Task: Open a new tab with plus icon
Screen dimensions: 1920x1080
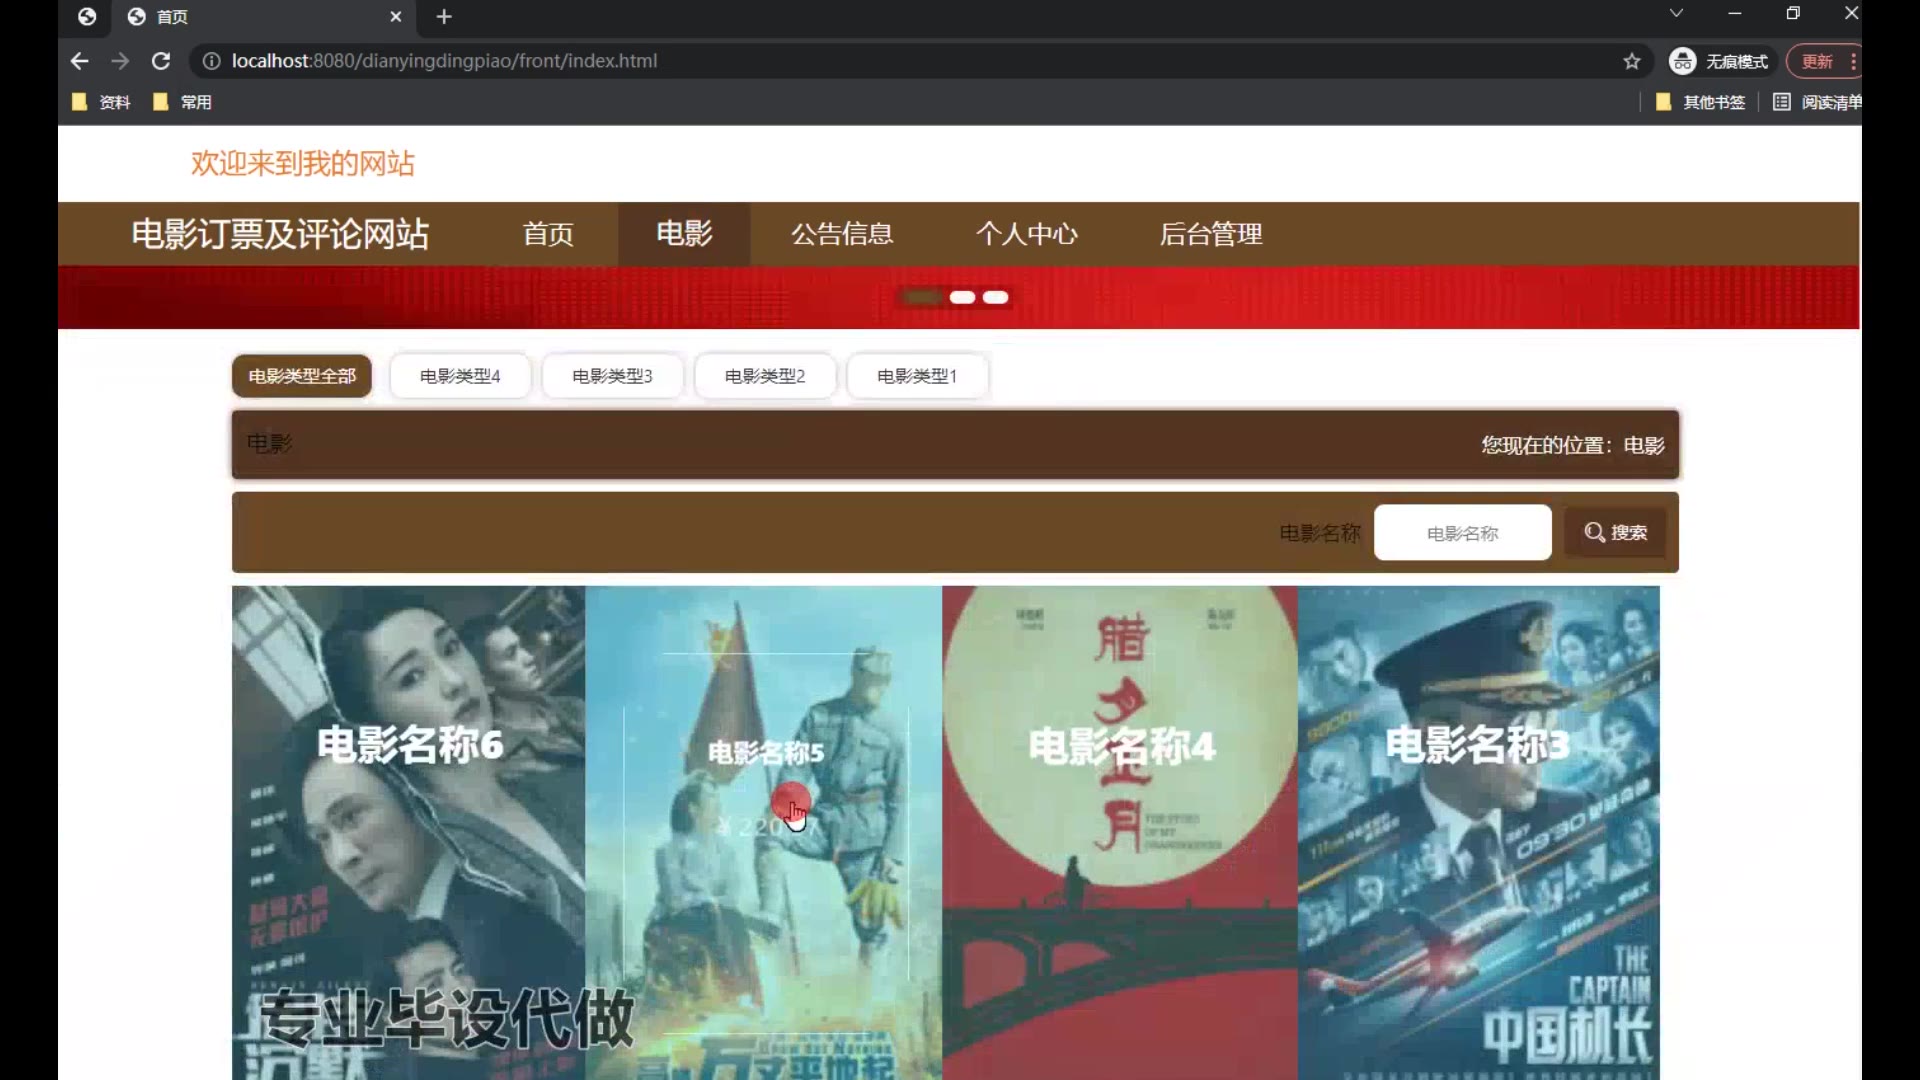Action: (444, 17)
